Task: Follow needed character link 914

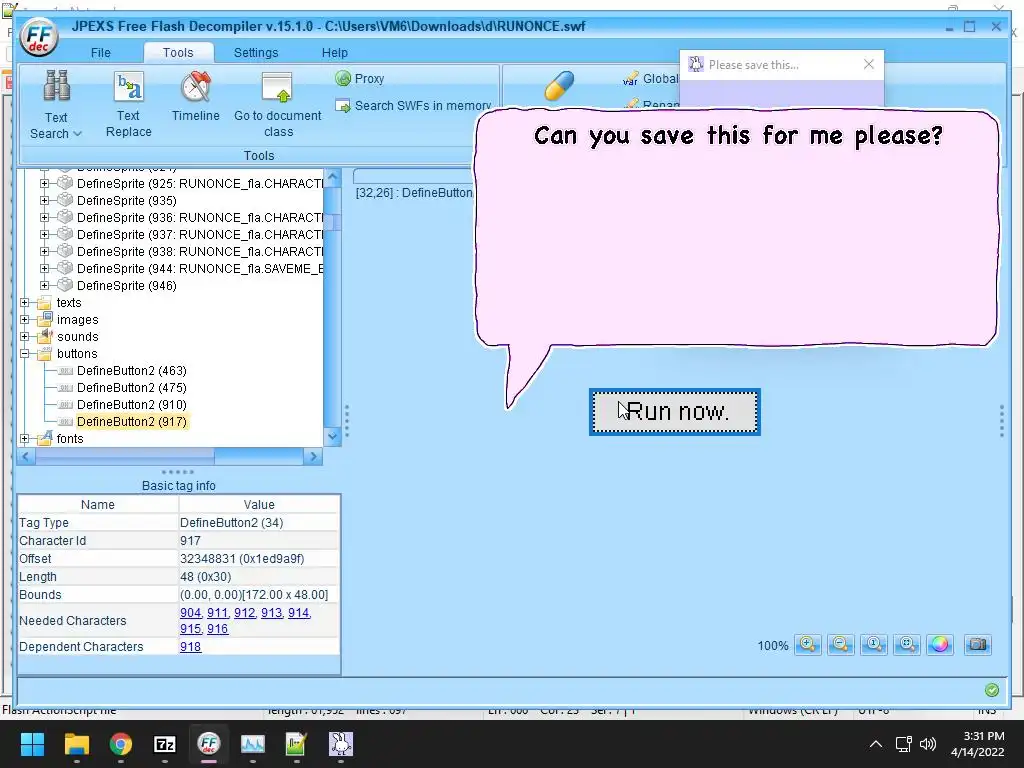Action: (298, 613)
